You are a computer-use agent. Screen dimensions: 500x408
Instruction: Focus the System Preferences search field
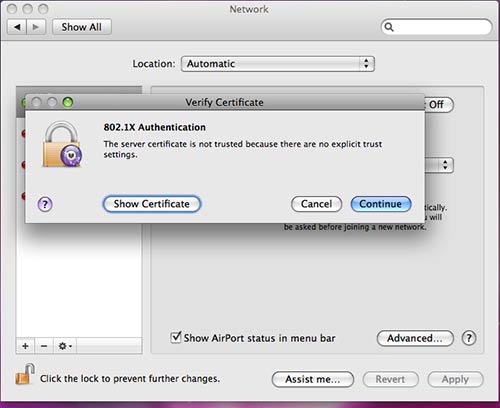tap(436, 27)
